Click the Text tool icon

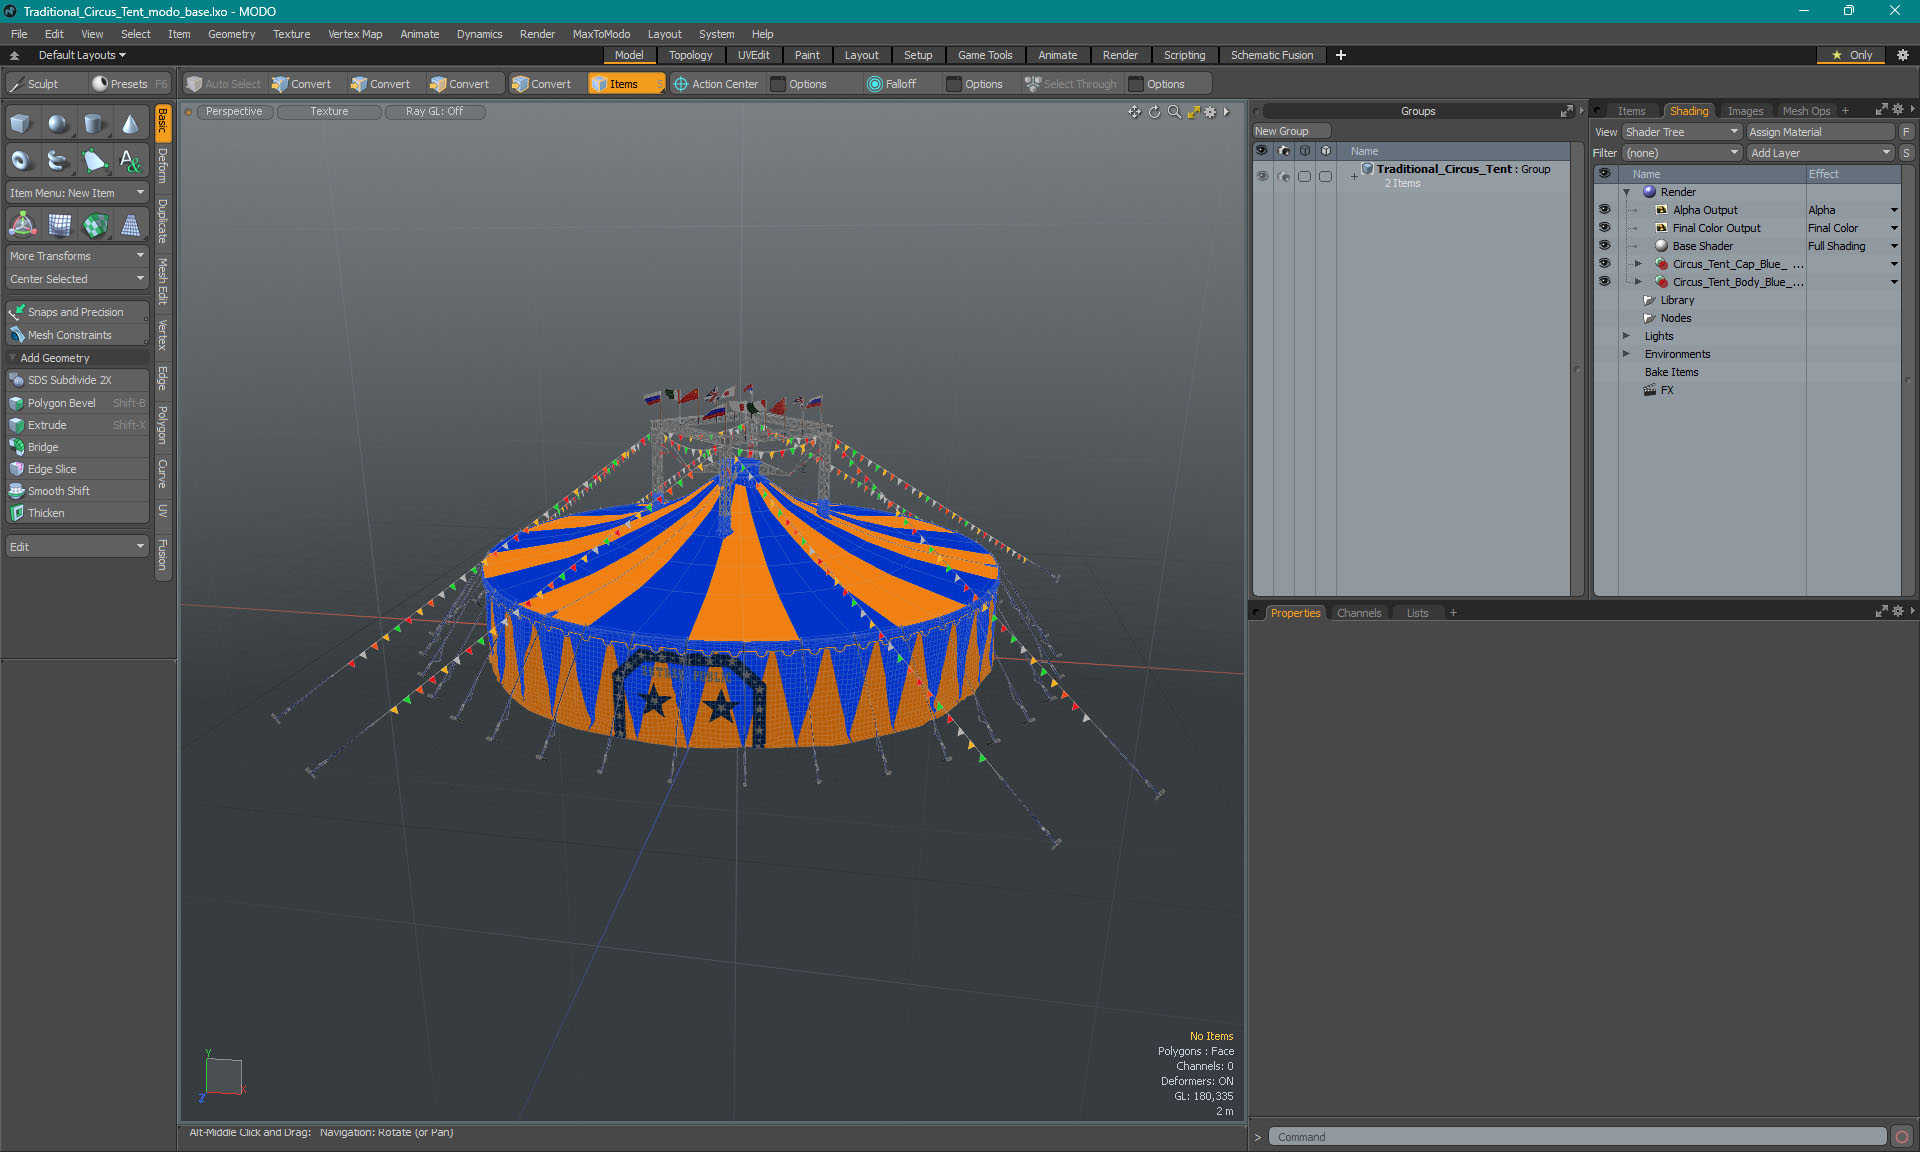tap(131, 160)
